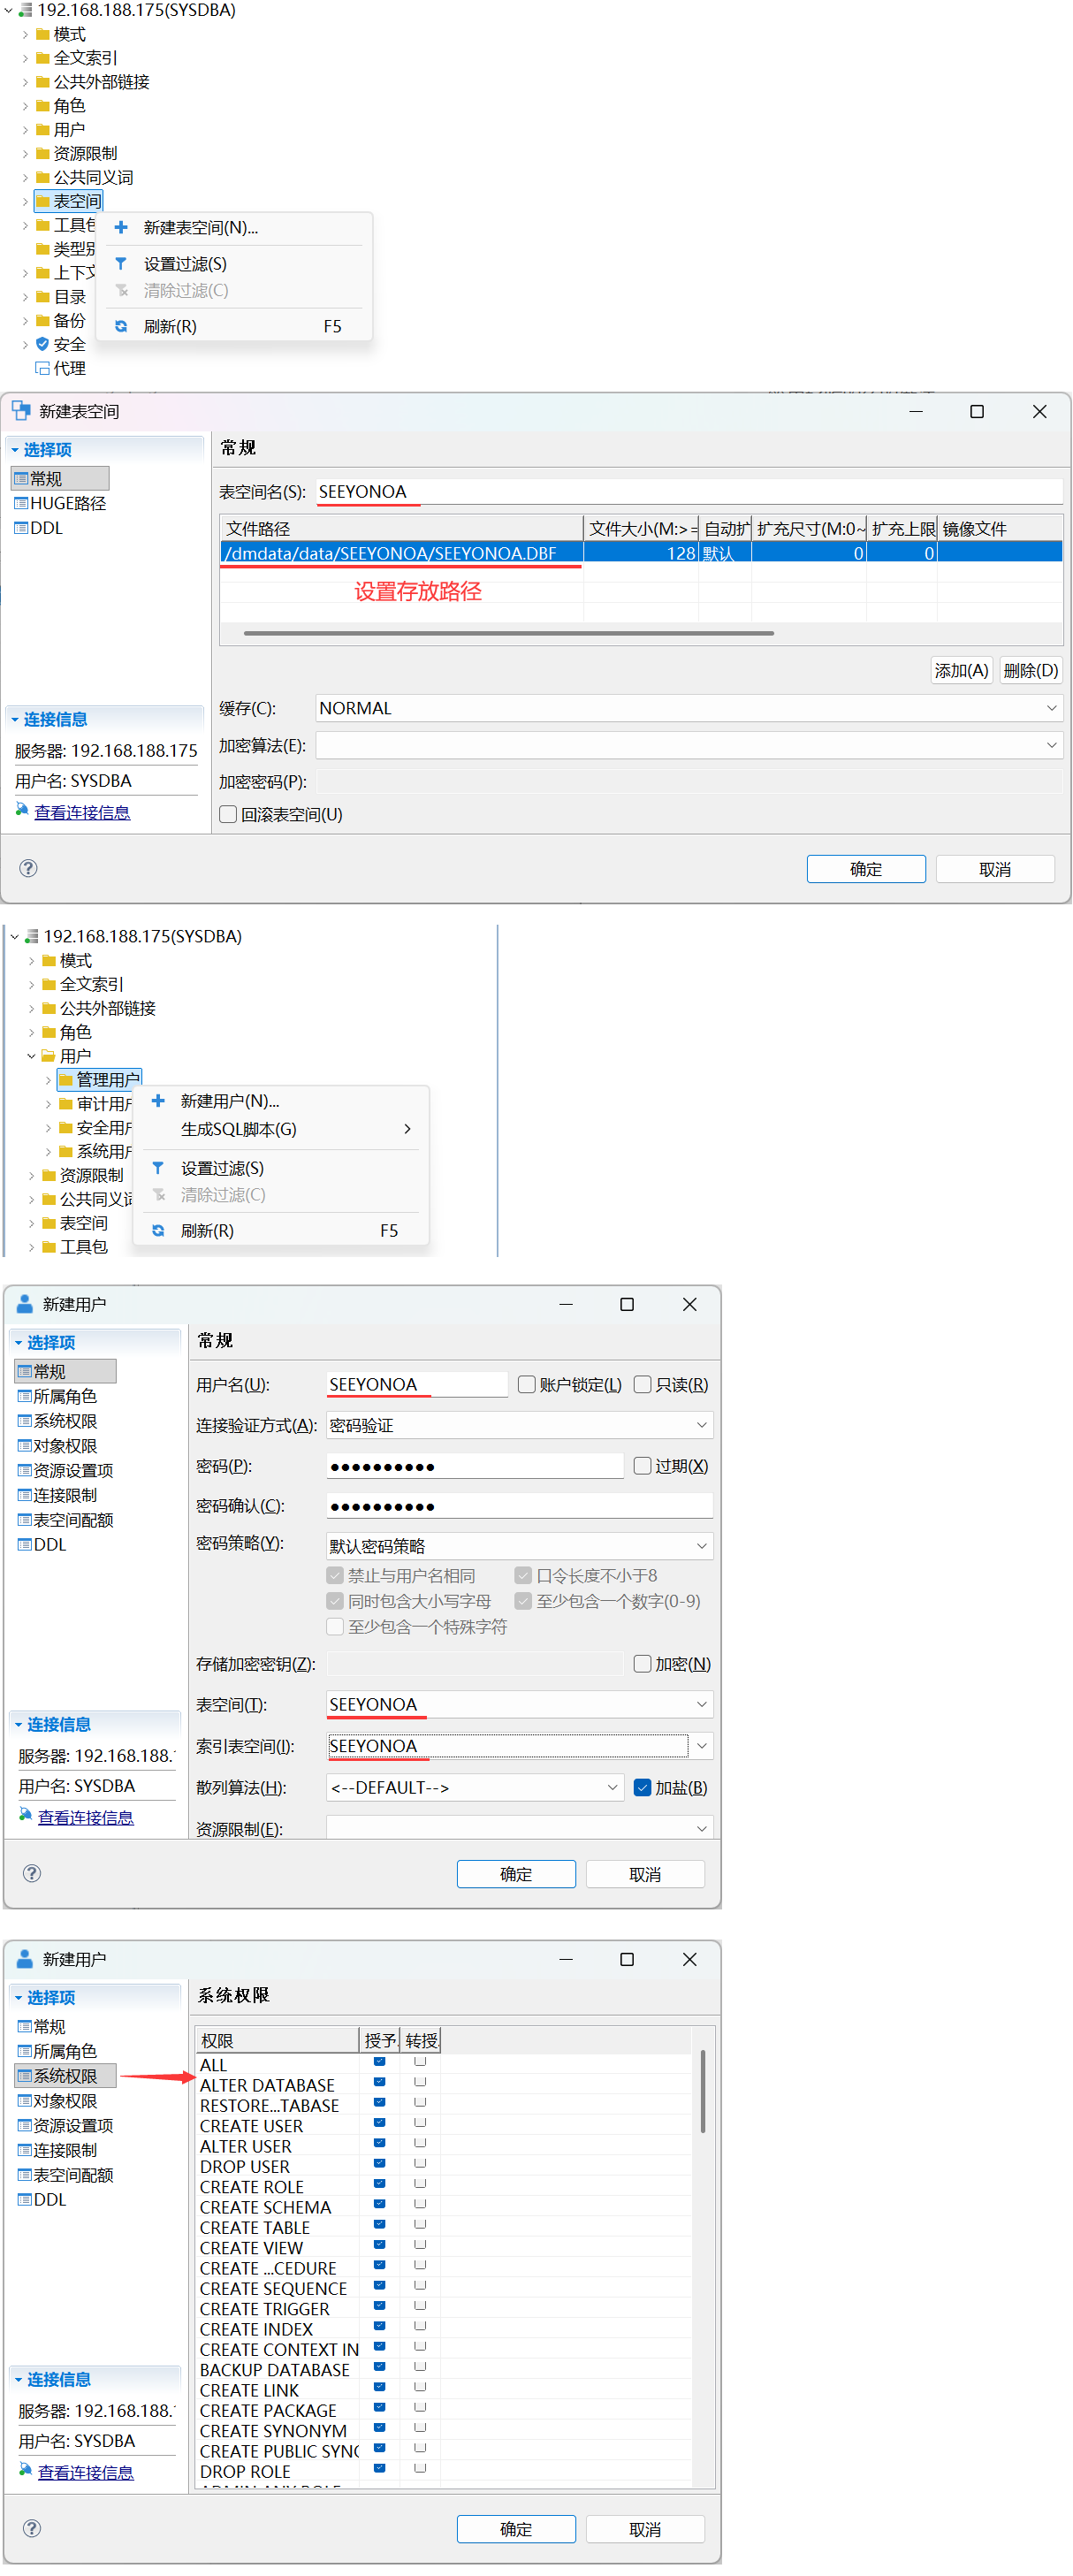The width and height of the screenshot is (1073, 2576).
Task: Click the 系统权限 list vertical scrollbar
Action: point(703,2092)
